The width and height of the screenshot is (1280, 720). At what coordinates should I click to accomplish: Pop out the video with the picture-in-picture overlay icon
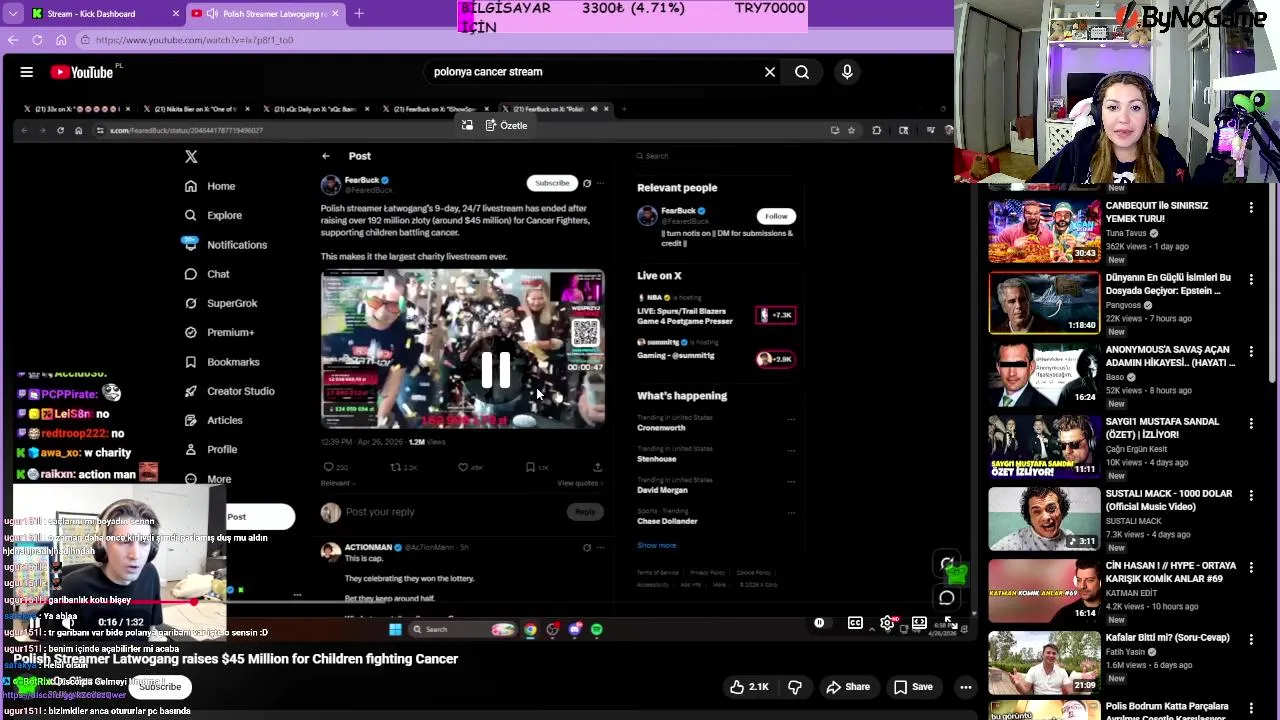(x=467, y=125)
